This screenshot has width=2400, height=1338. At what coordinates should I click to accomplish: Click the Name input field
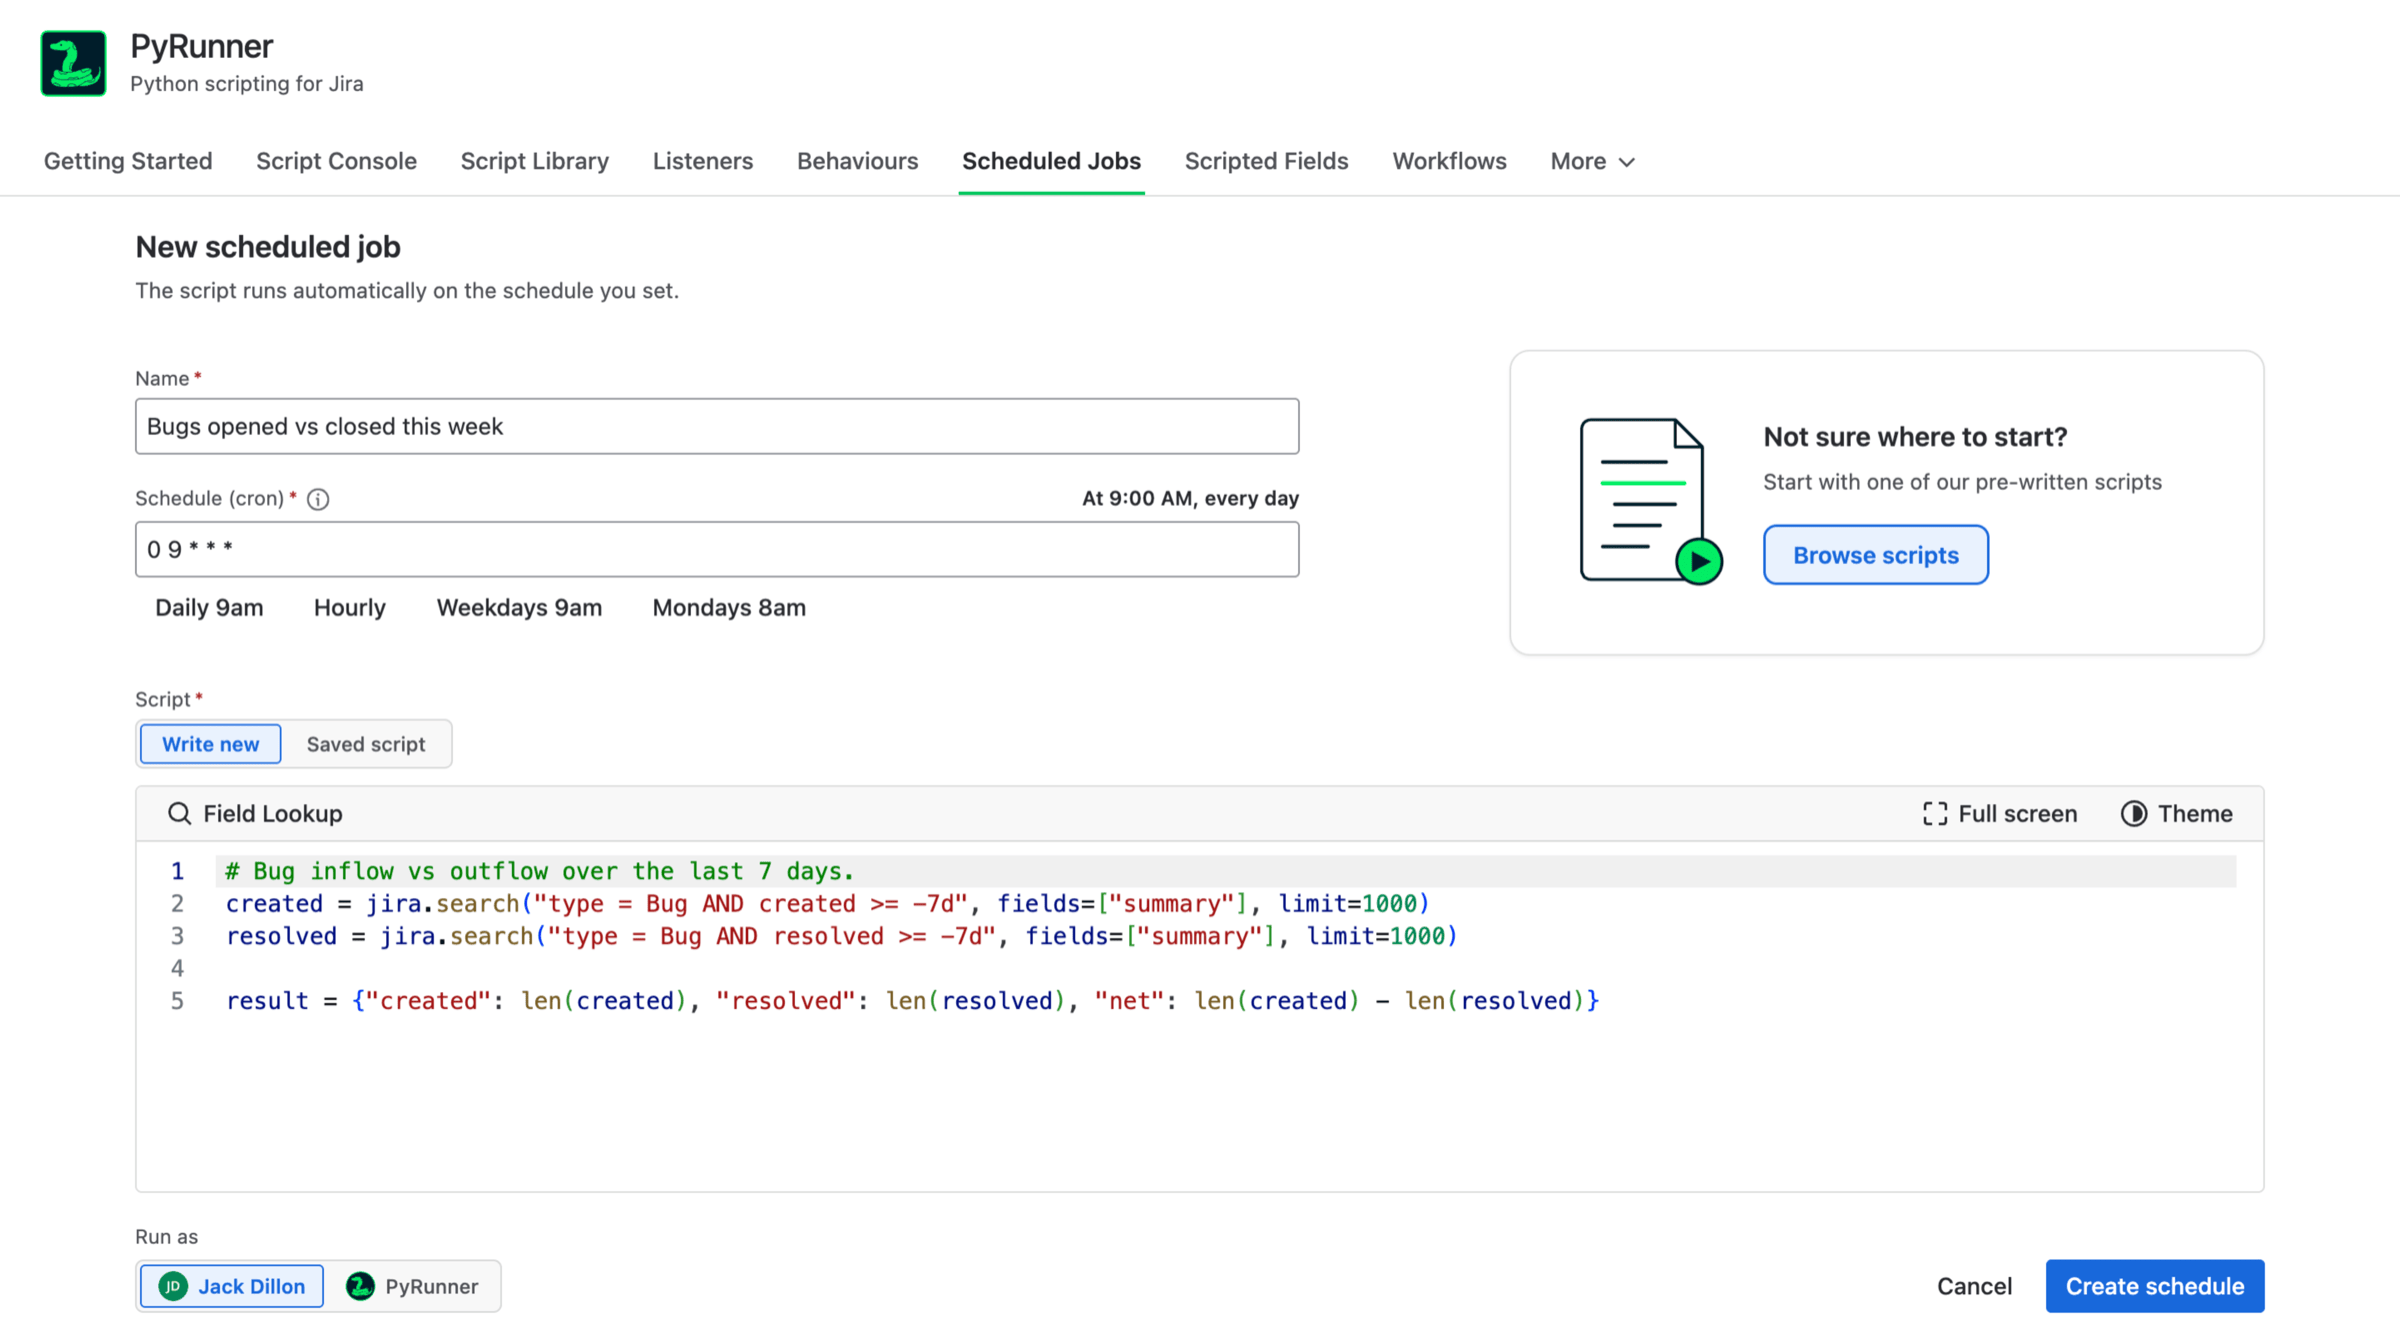[x=717, y=427]
